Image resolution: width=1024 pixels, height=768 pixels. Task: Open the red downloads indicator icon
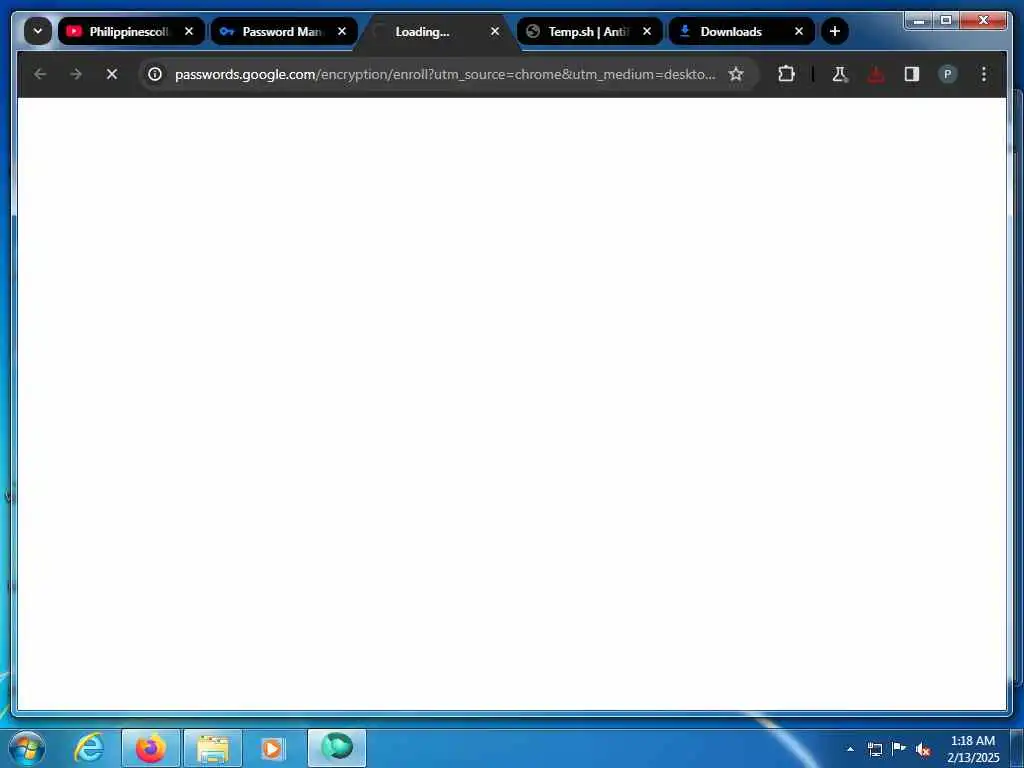[x=876, y=74]
